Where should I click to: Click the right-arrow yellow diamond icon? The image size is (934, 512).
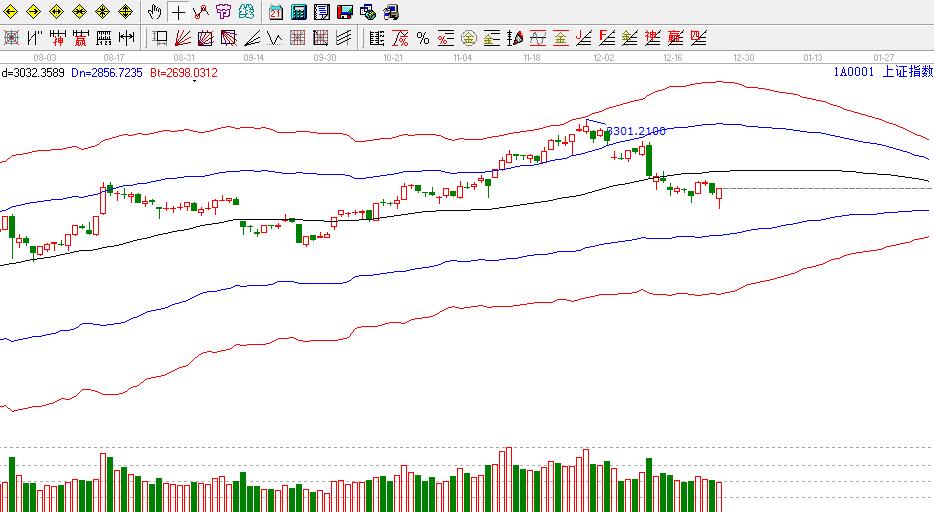tap(34, 12)
